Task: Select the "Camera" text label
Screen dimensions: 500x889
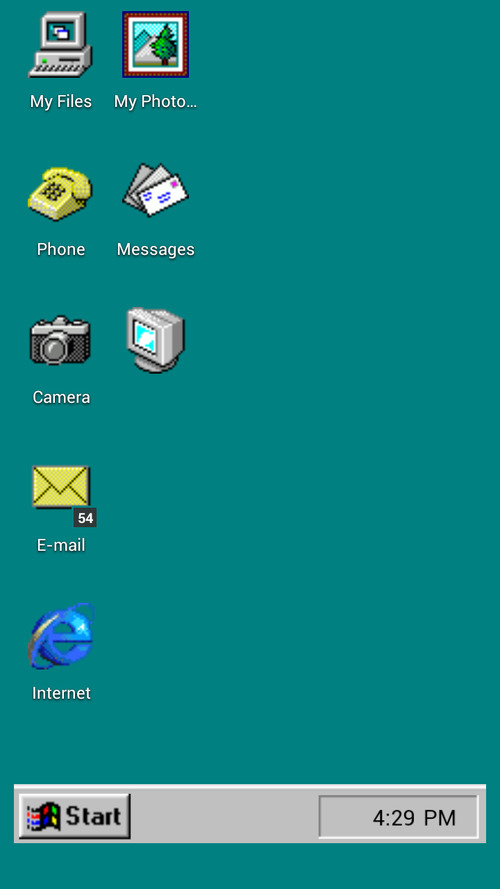Action: pos(61,397)
